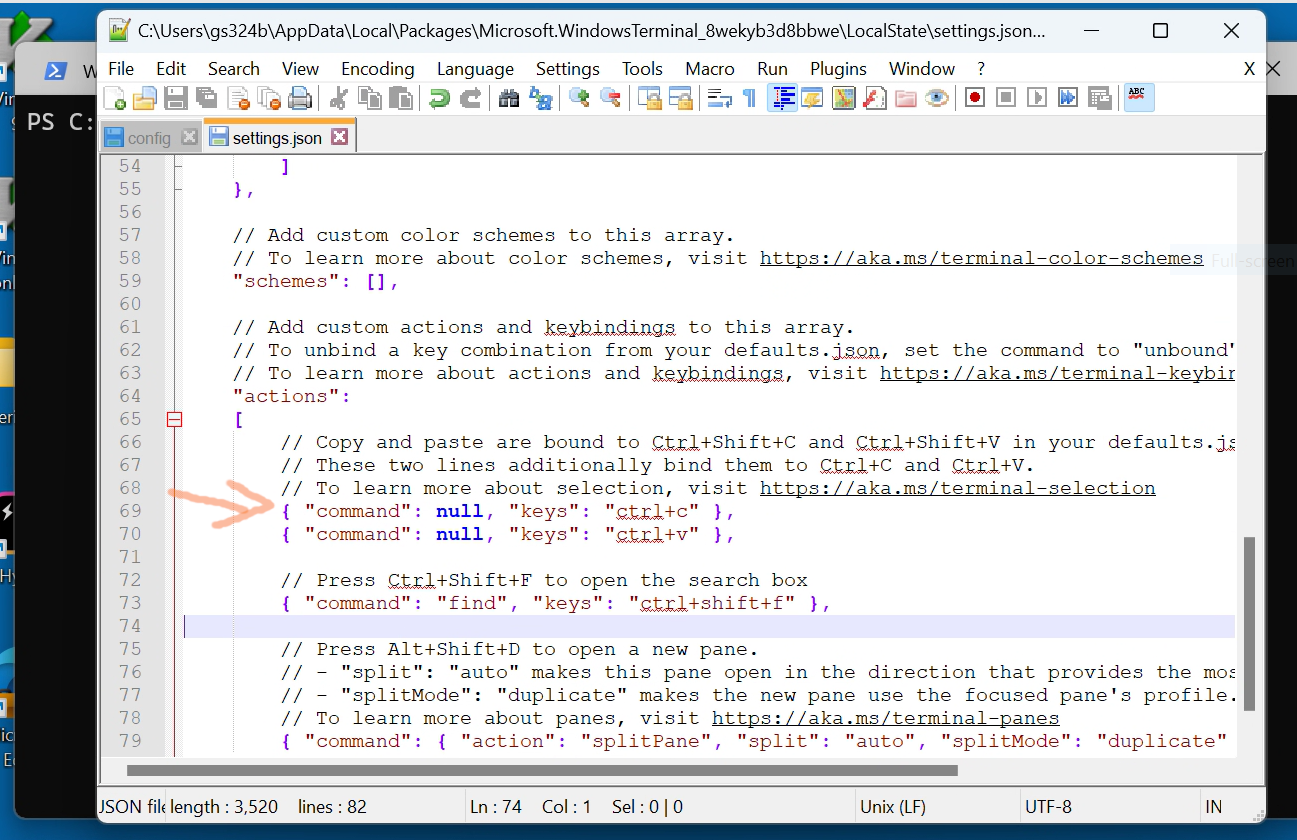Cut the selection with the scissors icon

tap(338, 98)
